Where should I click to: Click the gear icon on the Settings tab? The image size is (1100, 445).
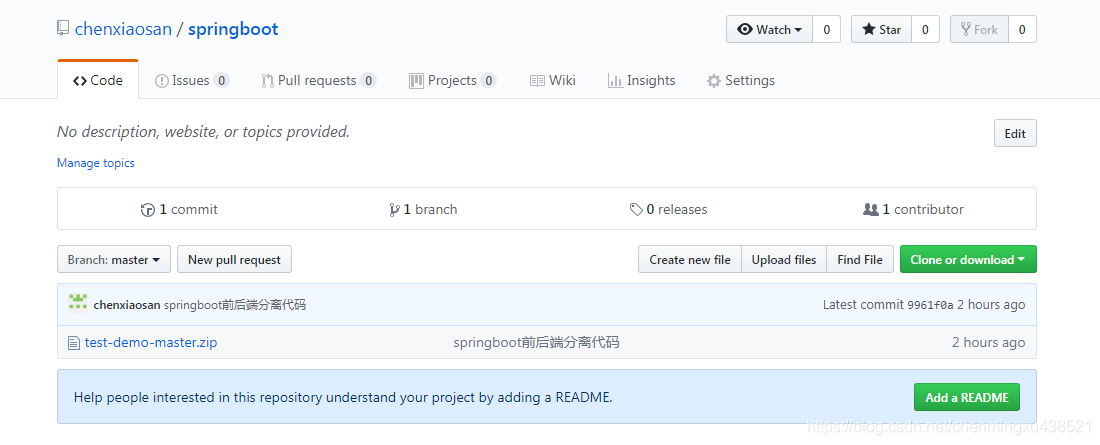(713, 81)
